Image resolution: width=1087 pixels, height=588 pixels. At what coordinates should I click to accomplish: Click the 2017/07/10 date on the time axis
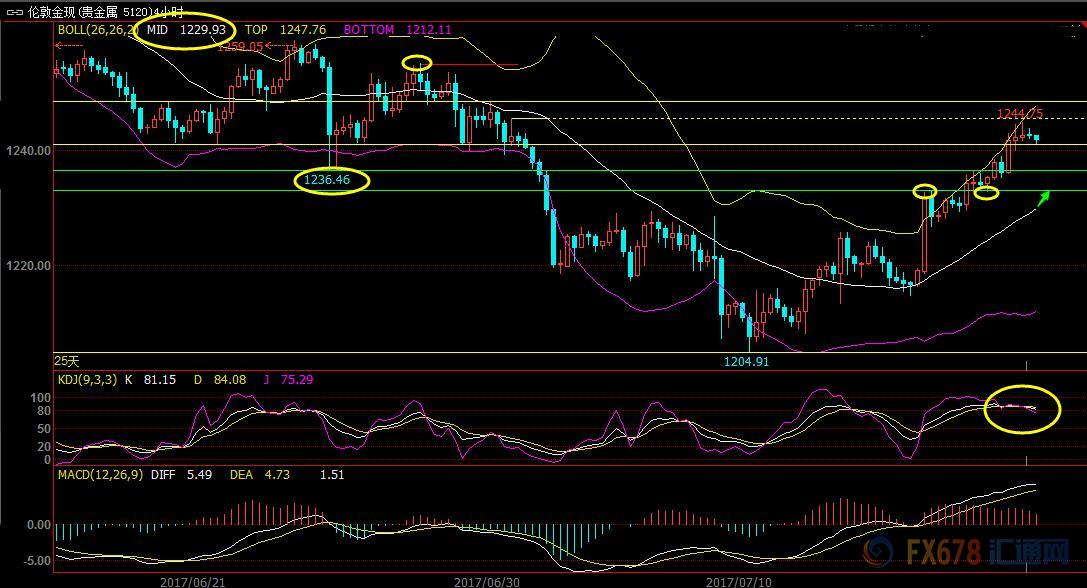coord(738,580)
